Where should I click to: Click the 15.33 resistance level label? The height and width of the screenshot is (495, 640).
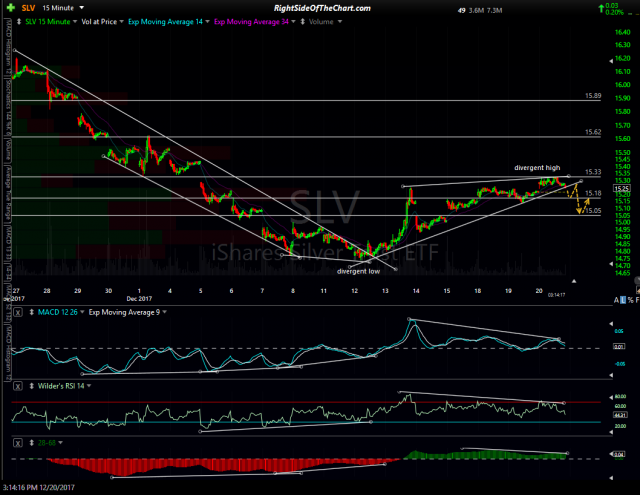coord(593,172)
